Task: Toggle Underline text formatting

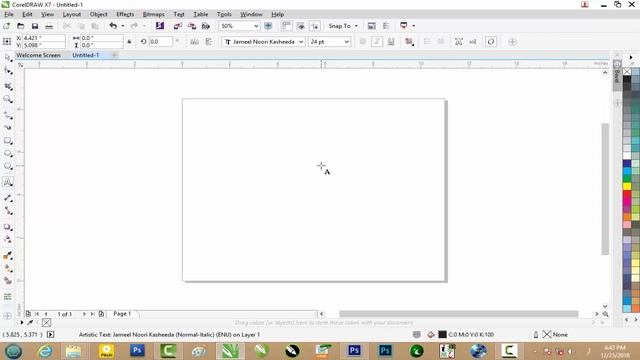Action: tap(391, 42)
